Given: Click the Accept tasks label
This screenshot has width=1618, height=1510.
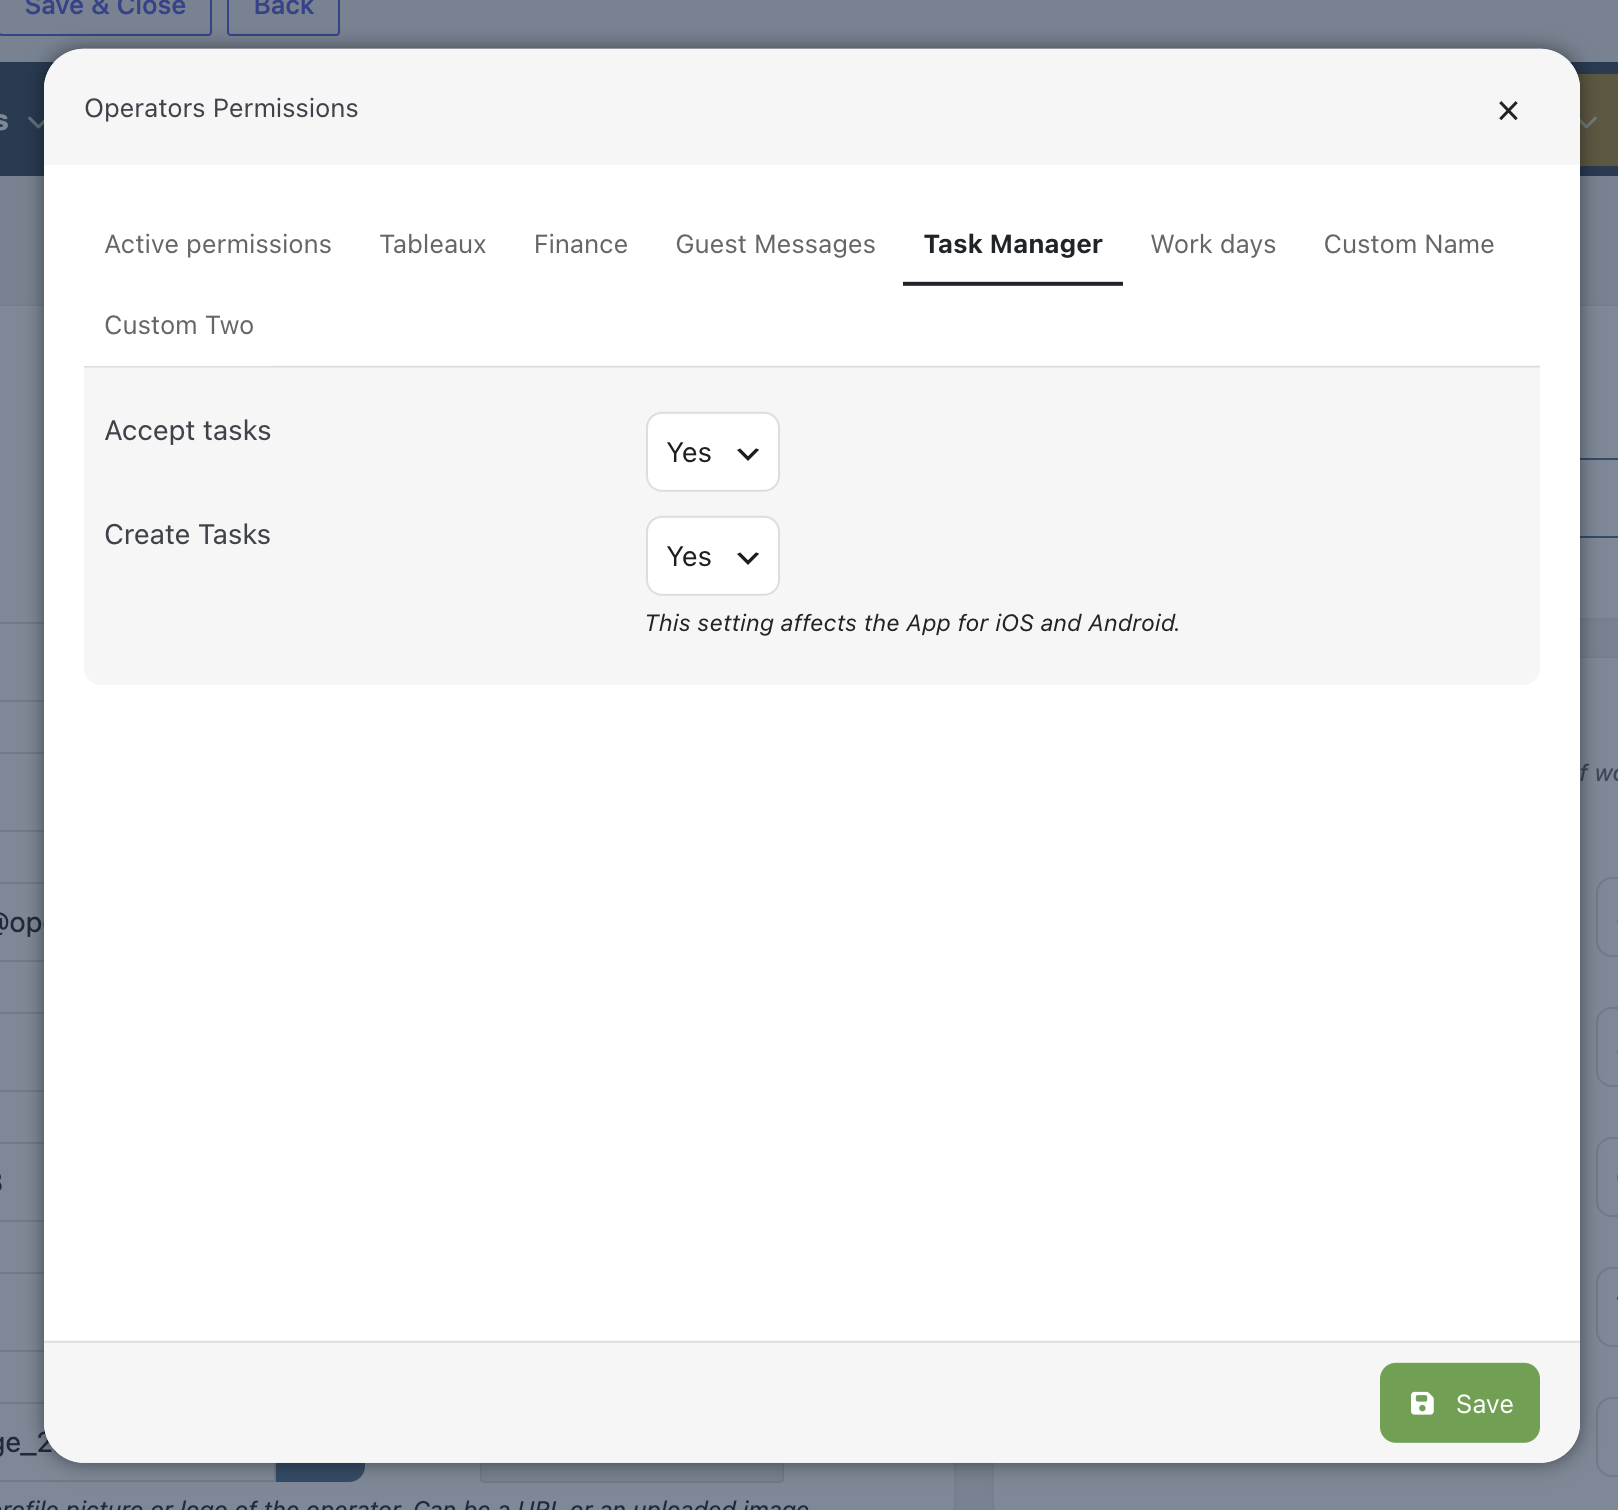Looking at the screenshot, I should coord(188,431).
